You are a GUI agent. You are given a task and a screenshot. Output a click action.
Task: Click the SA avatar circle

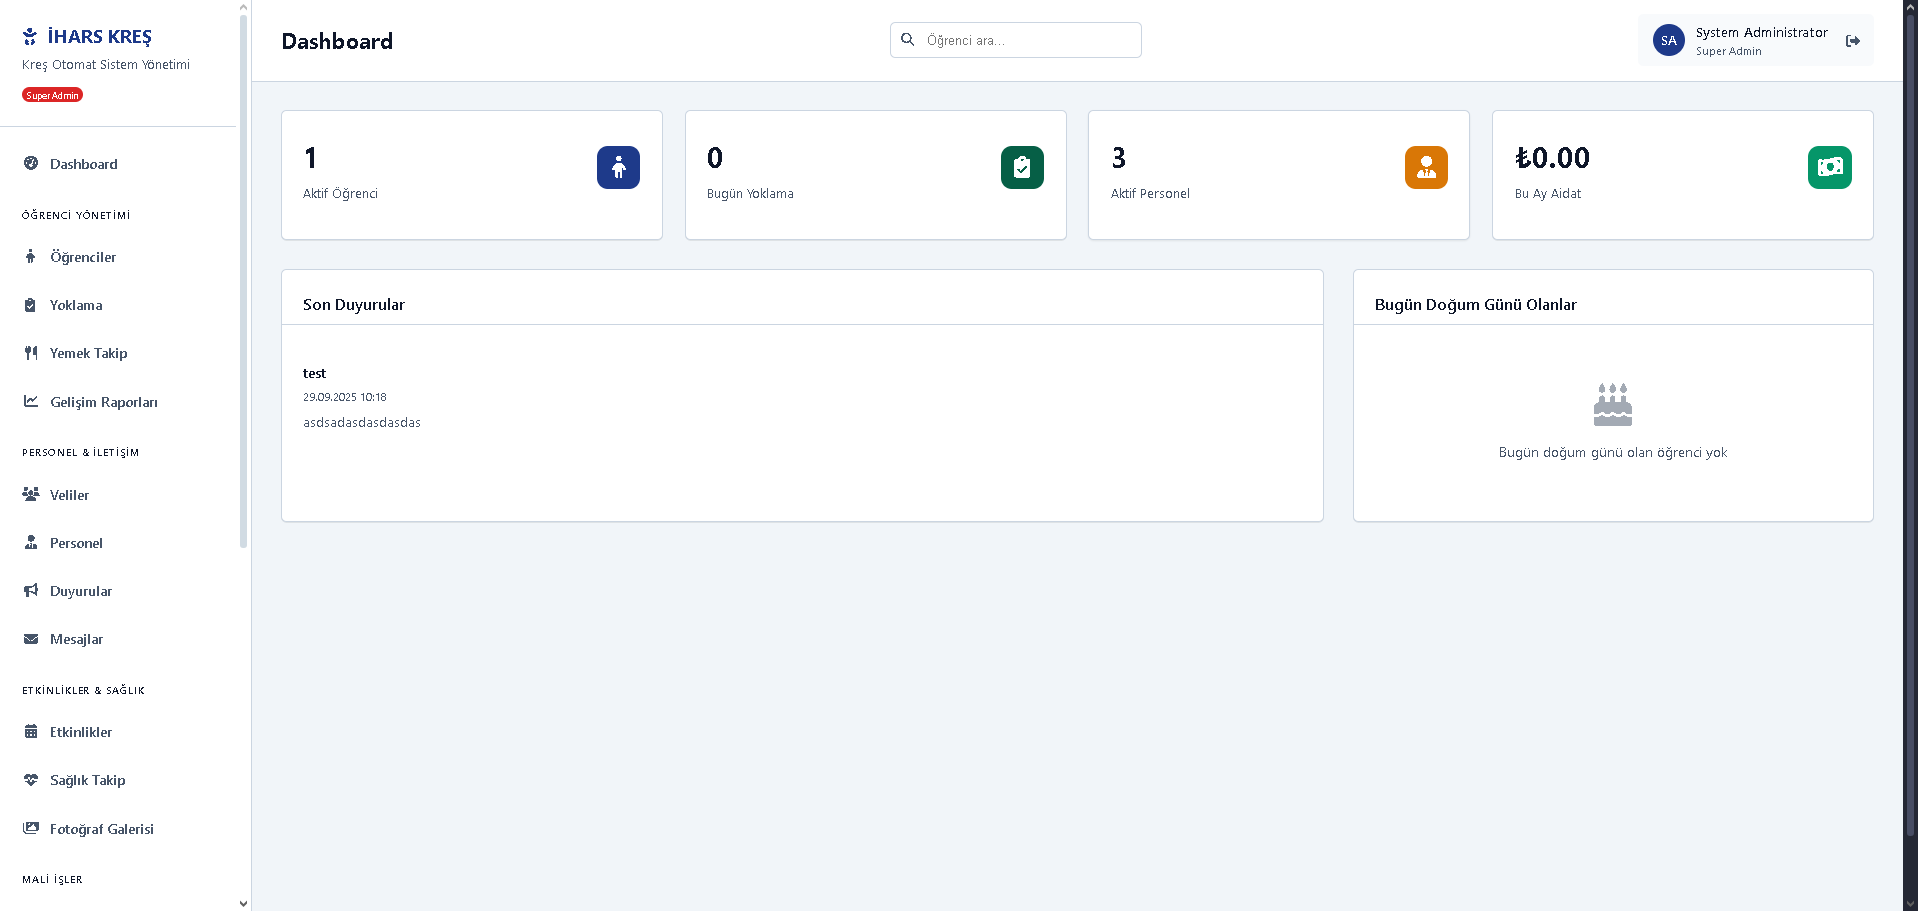[x=1668, y=41]
